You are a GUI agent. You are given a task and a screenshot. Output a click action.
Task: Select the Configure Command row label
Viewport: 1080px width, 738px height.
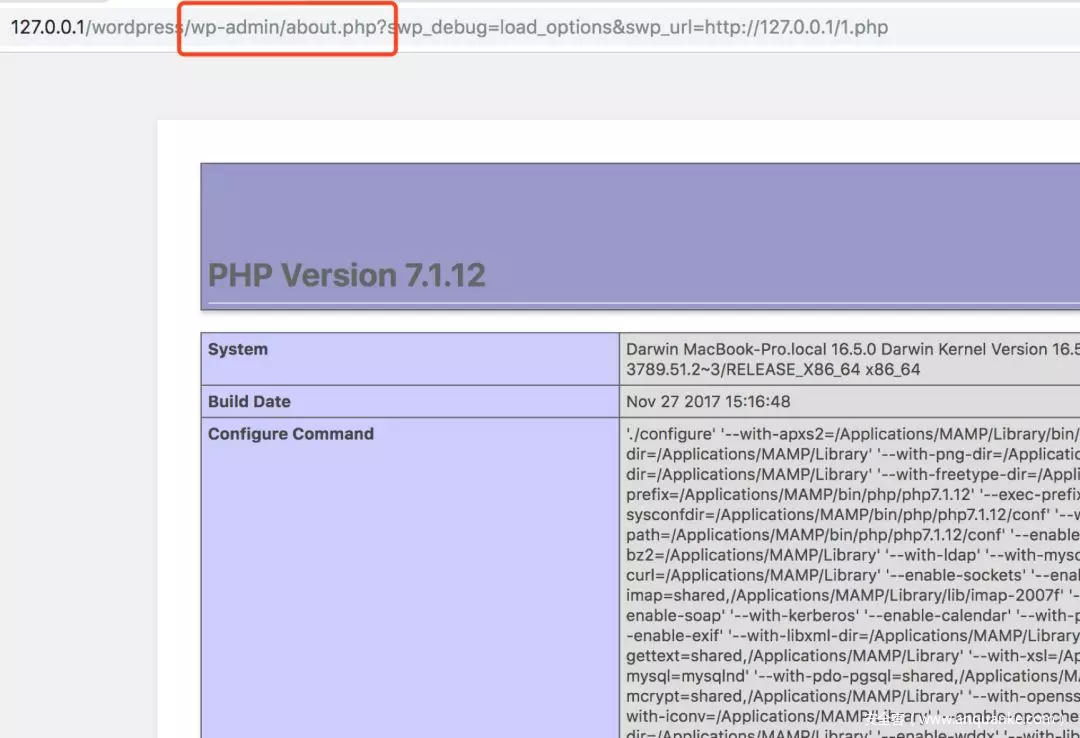click(289, 433)
